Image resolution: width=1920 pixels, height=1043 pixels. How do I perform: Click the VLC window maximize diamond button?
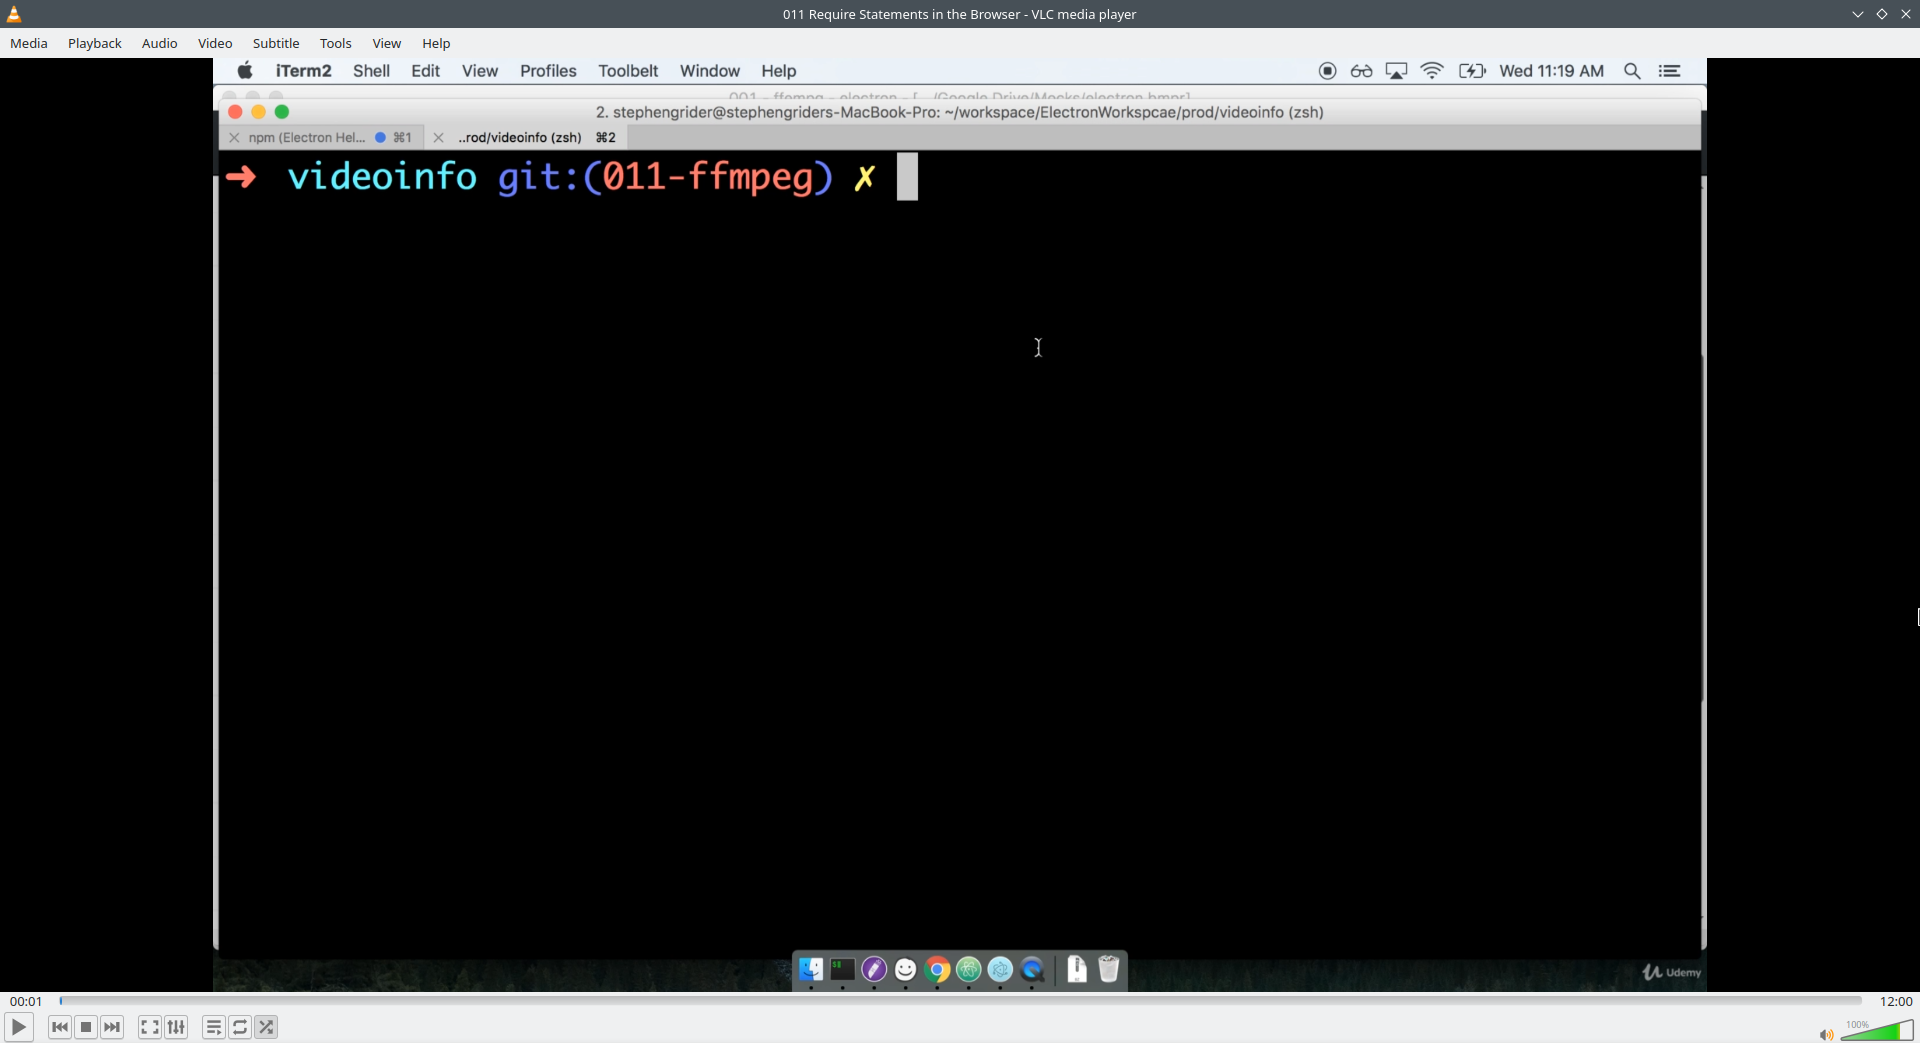click(1882, 14)
